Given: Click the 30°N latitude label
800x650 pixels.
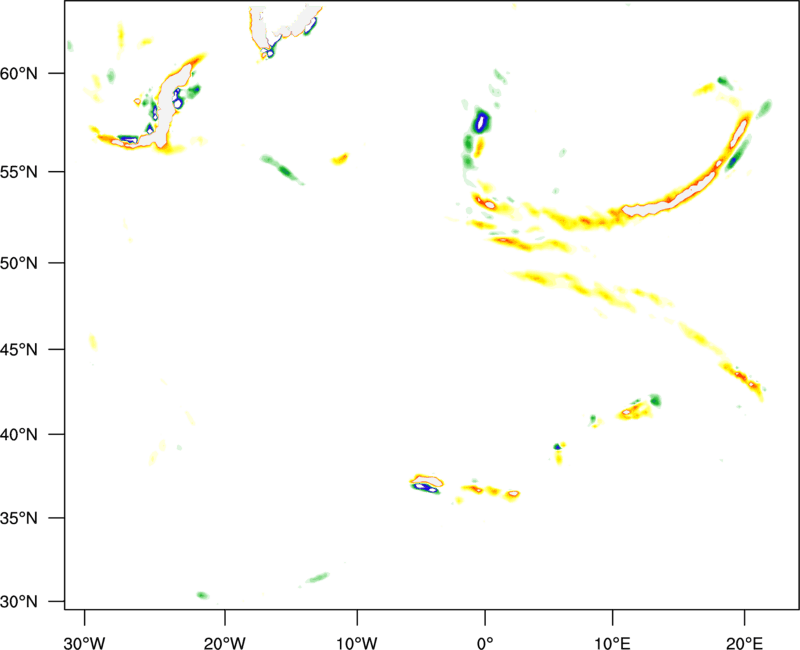Looking at the screenshot, I should point(19,602).
